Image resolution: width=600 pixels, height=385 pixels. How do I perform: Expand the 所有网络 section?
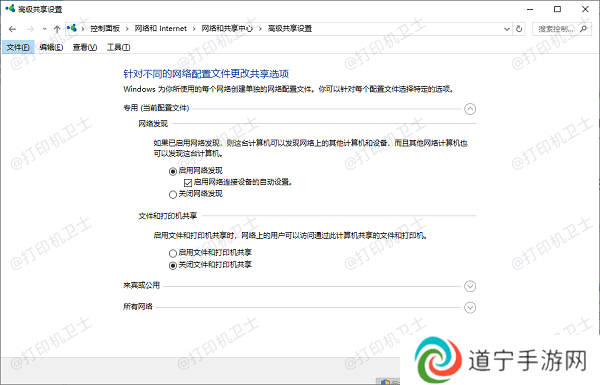pyautogui.click(x=470, y=307)
